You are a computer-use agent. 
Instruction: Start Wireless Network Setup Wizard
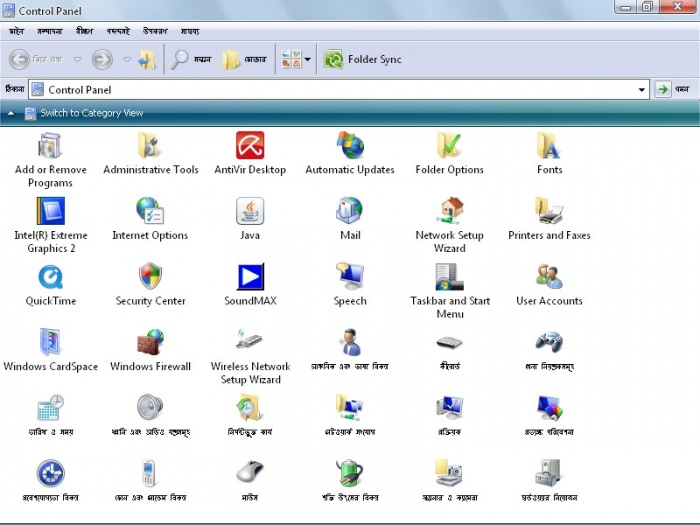[250, 357]
